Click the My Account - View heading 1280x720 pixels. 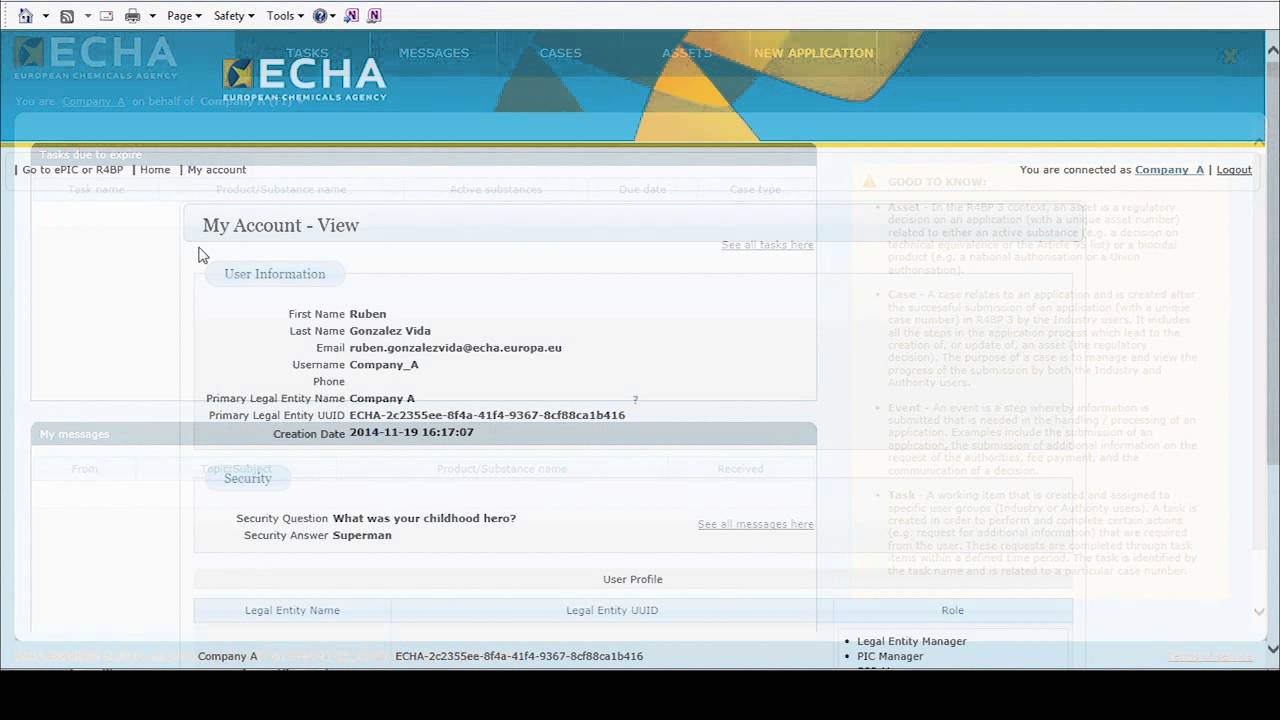280,225
